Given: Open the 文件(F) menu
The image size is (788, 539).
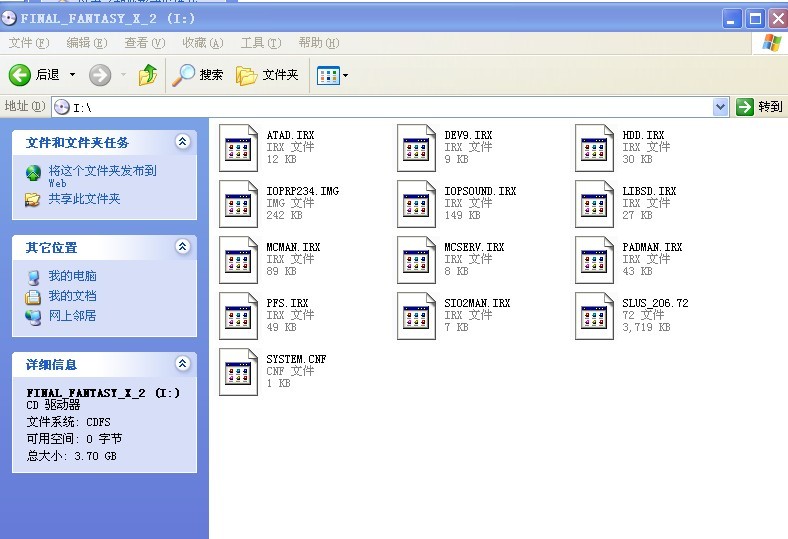Looking at the screenshot, I should coord(29,43).
